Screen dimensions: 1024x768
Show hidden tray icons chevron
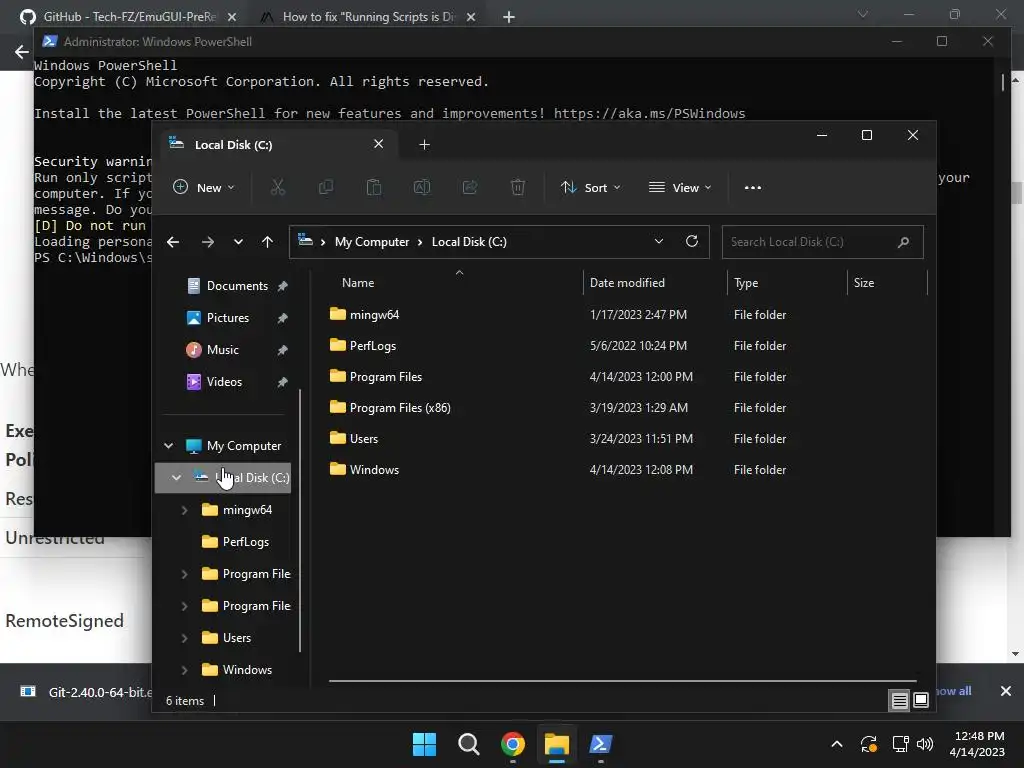[x=837, y=744]
